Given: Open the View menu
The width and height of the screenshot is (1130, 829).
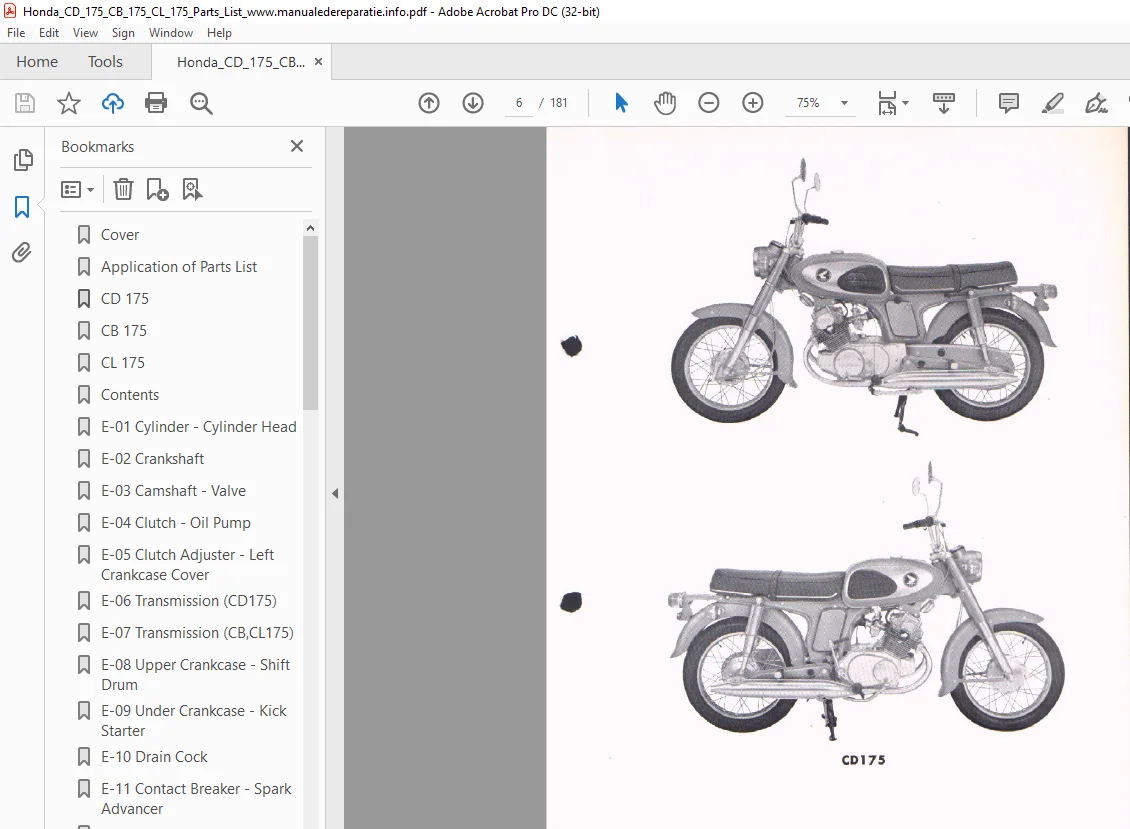Looking at the screenshot, I should pyautogui.click(x=85, y=33).
